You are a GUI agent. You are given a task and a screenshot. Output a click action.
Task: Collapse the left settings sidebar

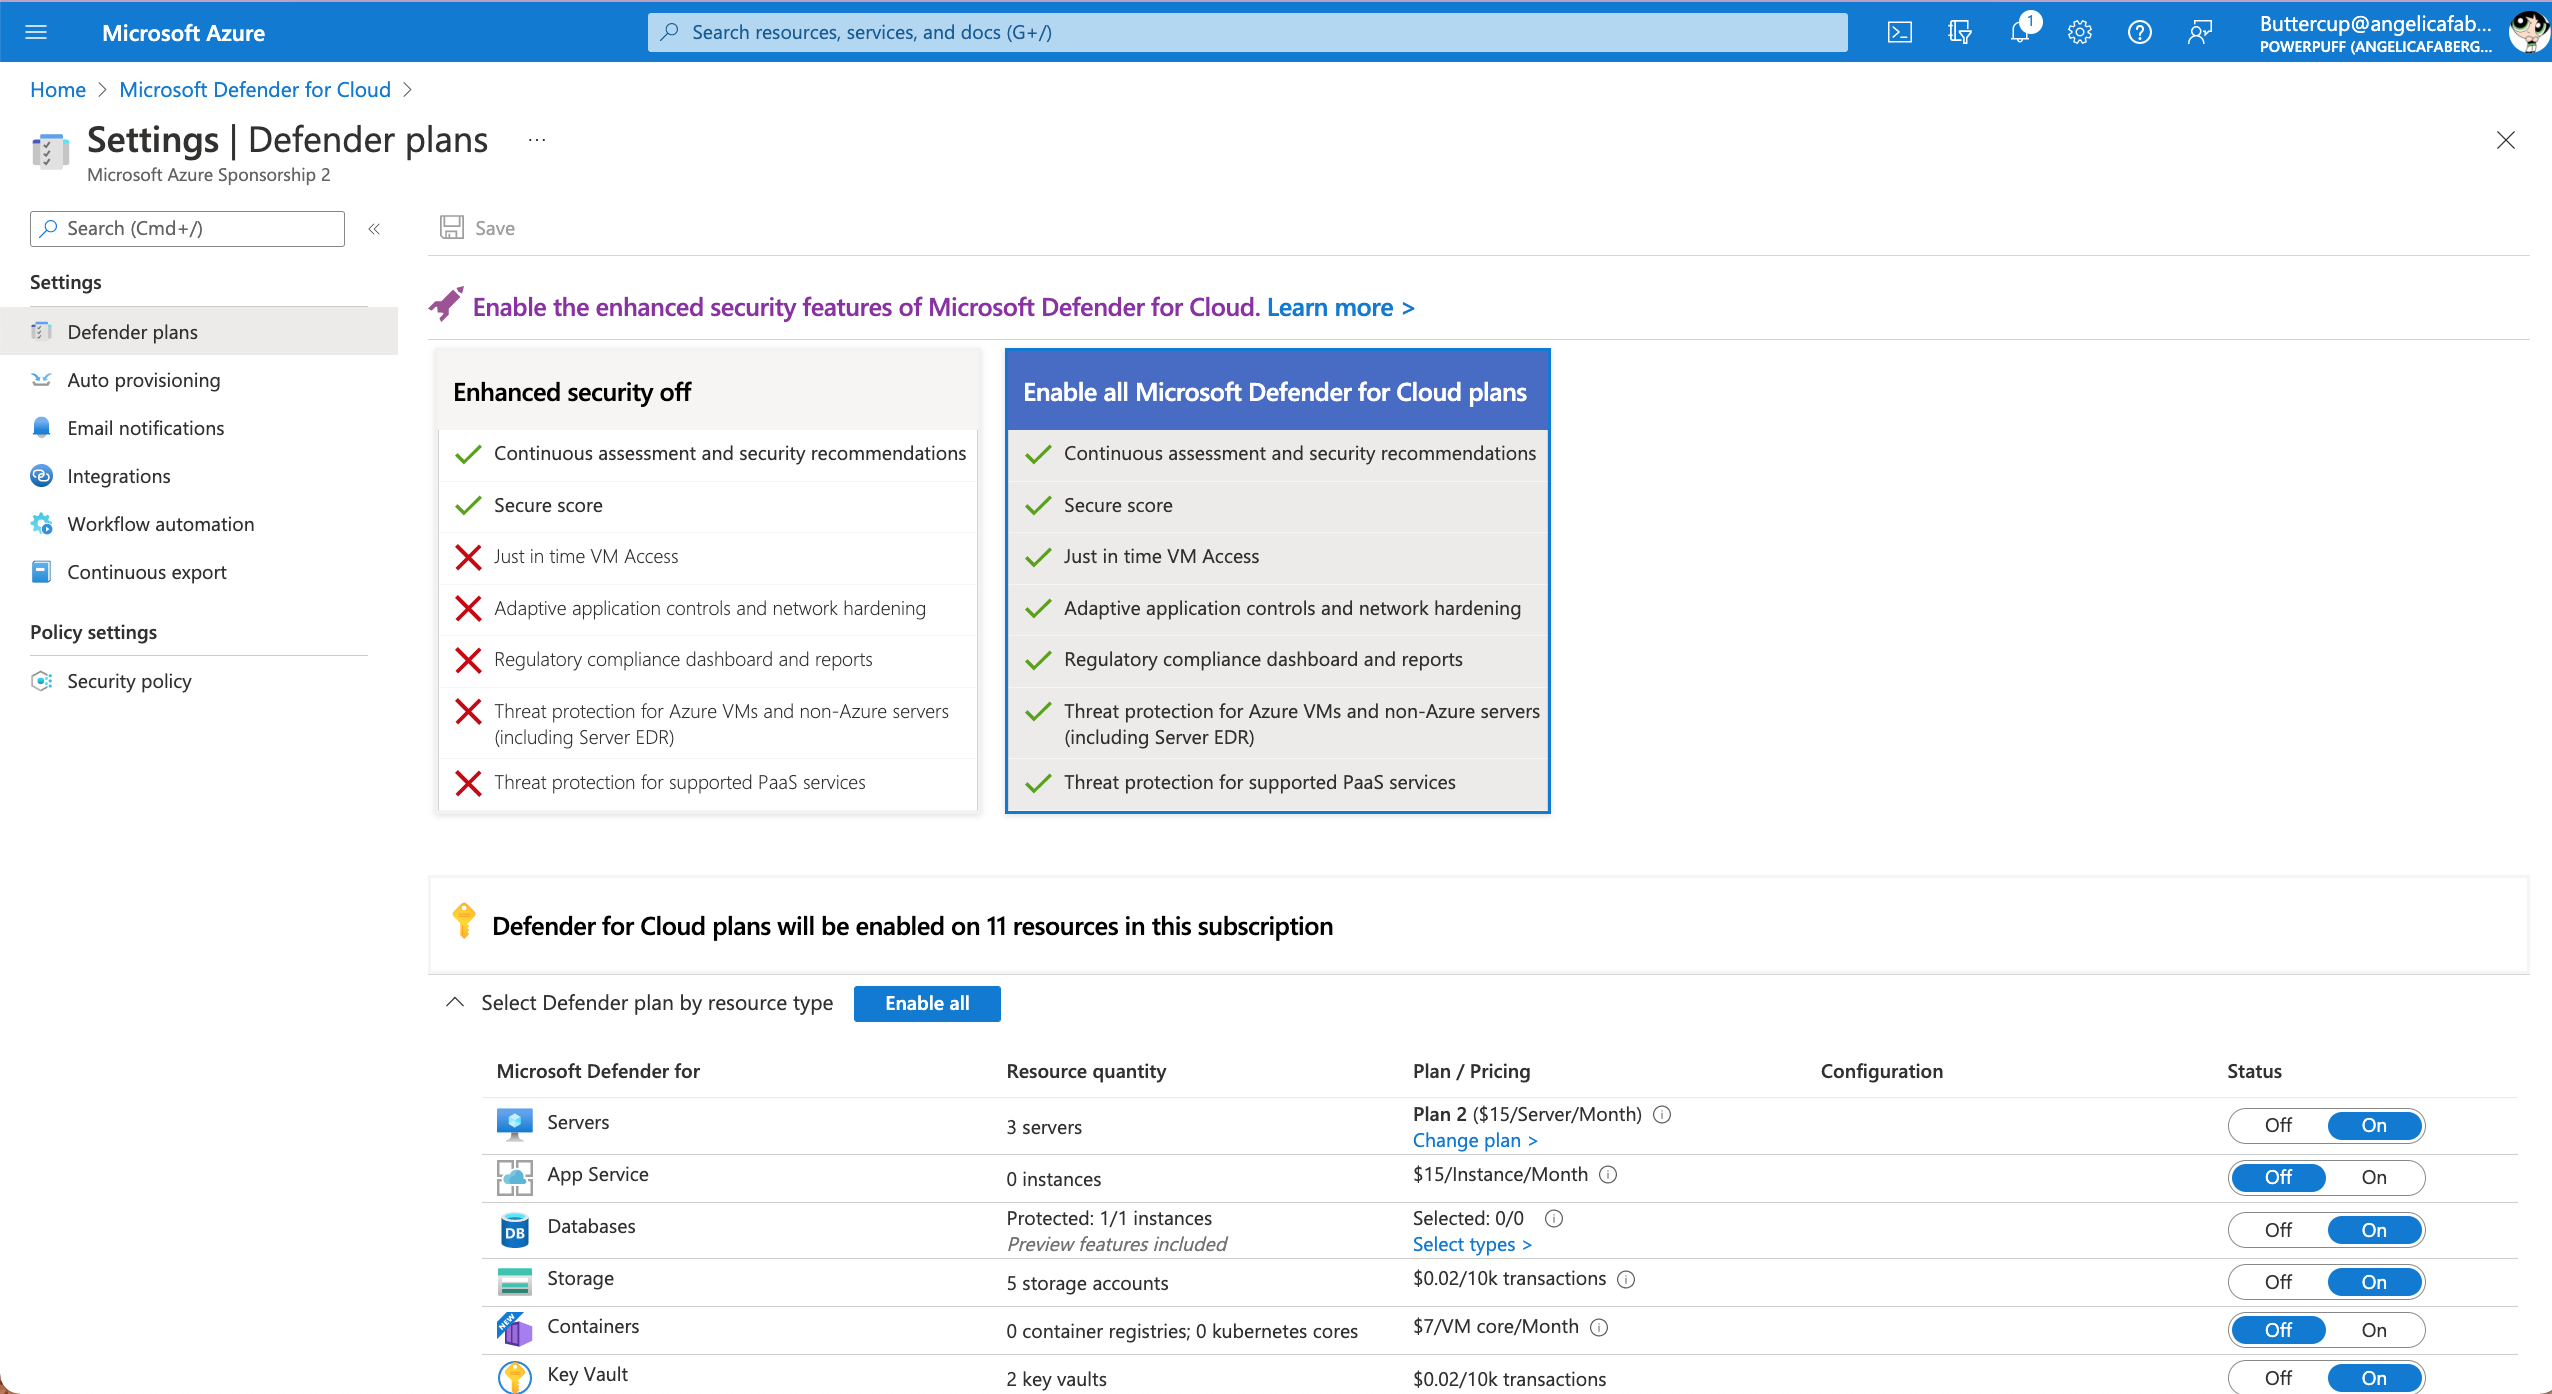374,229
